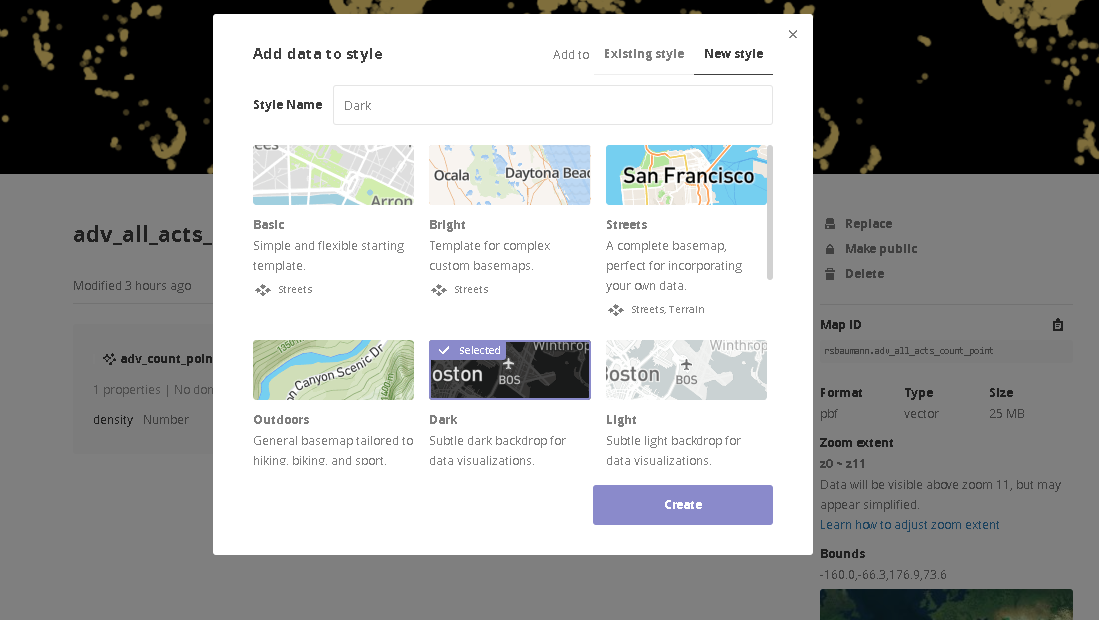Viewport: 1099px width, 620px height.
Task: Click the style list scrollbar
Action: (770, 212)
